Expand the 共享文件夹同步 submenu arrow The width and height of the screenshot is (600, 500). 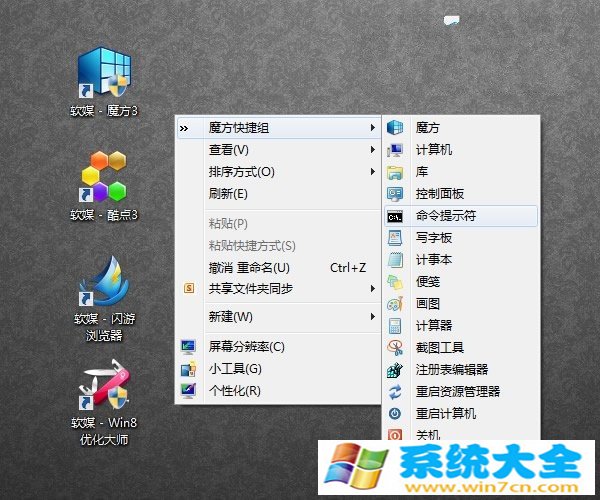[373, 288]
